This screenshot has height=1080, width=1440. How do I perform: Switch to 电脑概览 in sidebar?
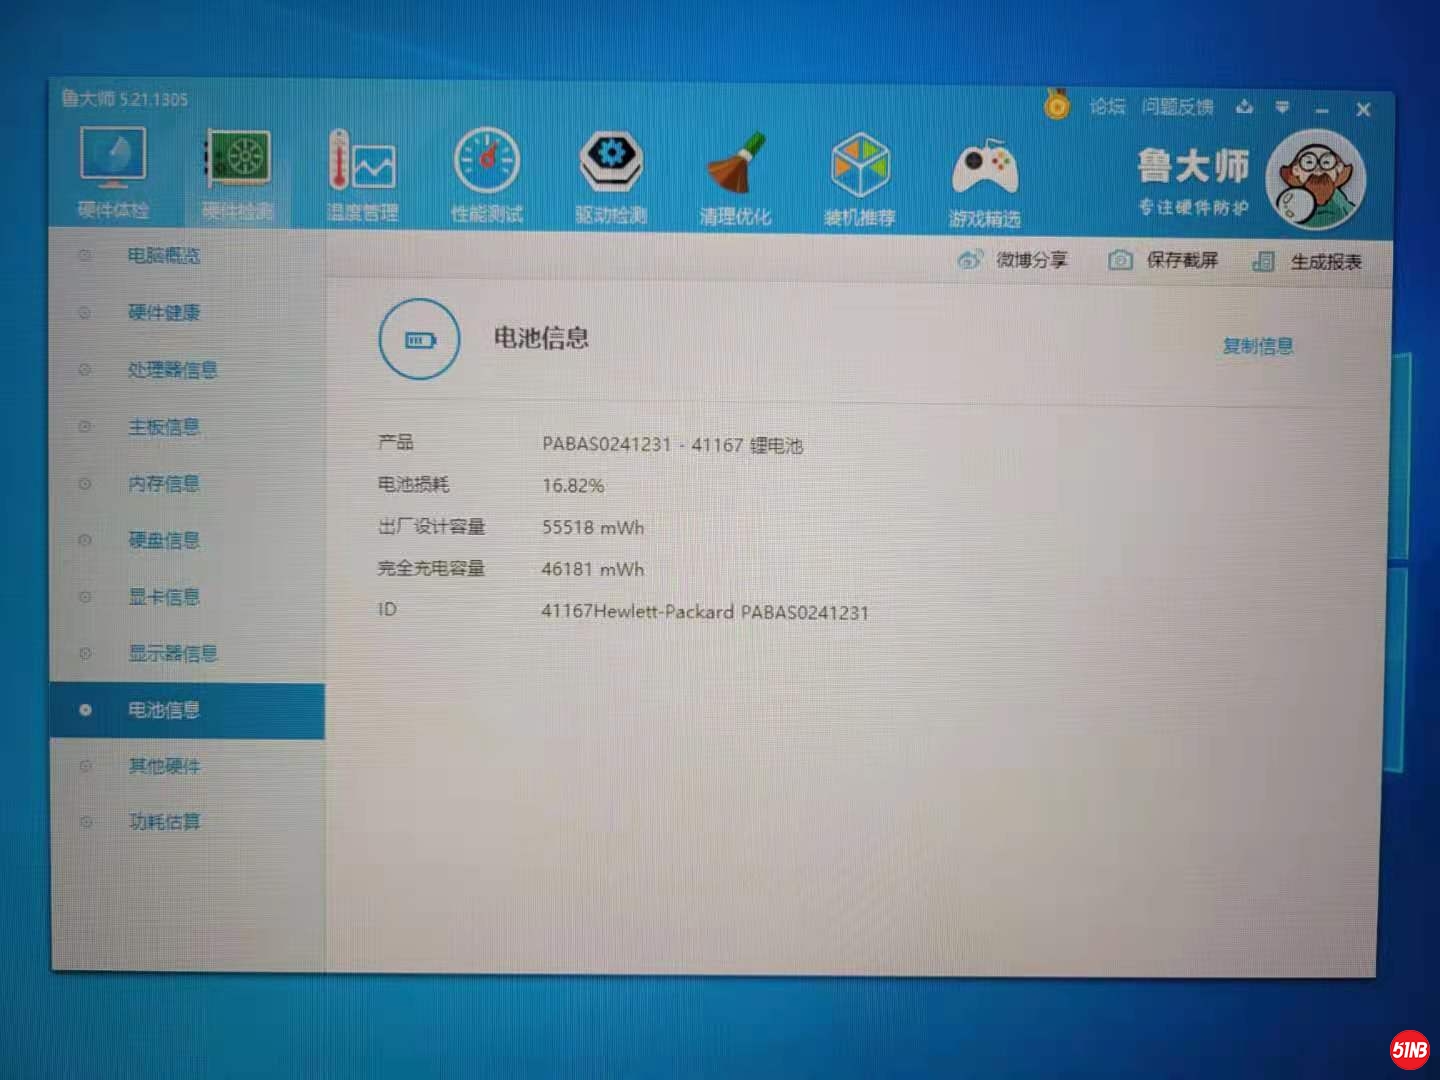click(164, 256)
